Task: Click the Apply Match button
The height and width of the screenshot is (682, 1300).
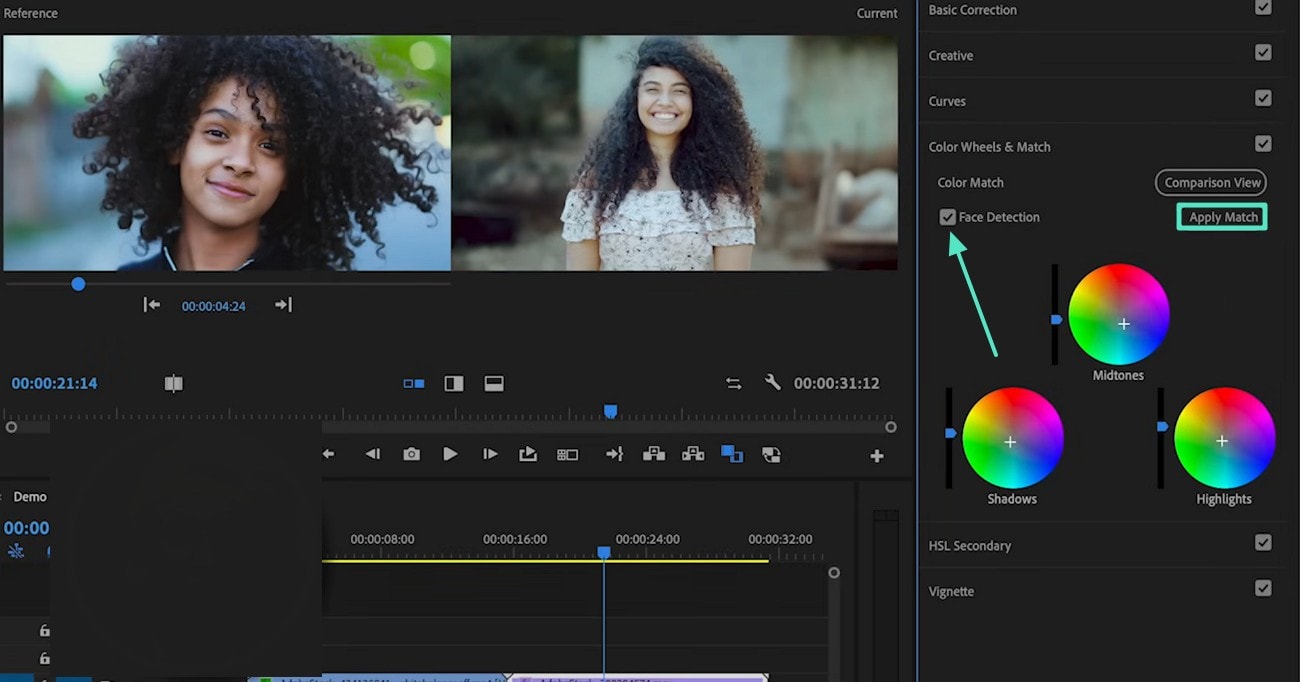Action: click(x=1222, y=217)
